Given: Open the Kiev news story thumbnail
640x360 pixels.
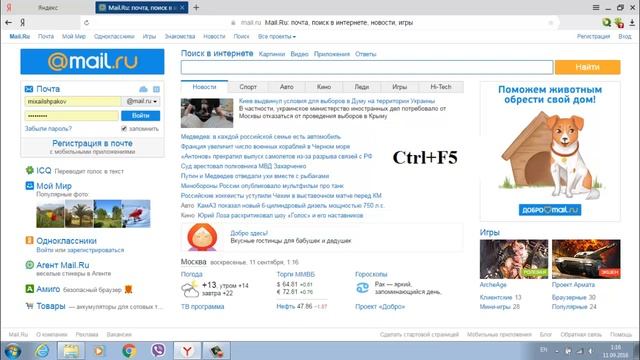Looking at the screenshot, I should [x=207, y=113].
